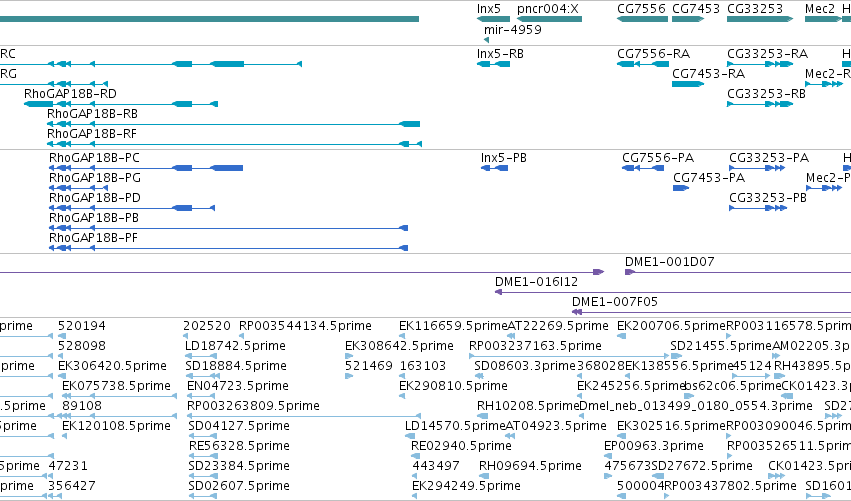Select protein RhoGAP18B-PB label
Viewport: 851px width, 501px height.
93,218
